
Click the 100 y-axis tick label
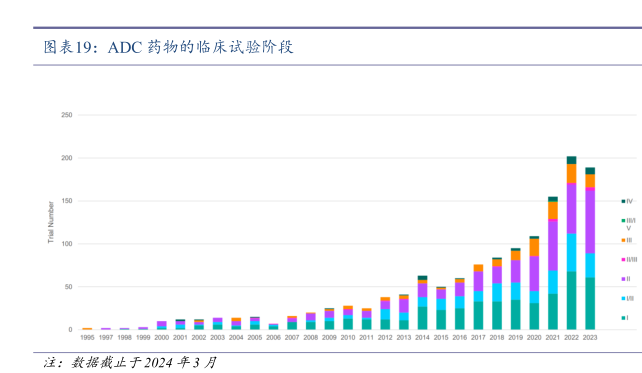click(x=67, y=244)
